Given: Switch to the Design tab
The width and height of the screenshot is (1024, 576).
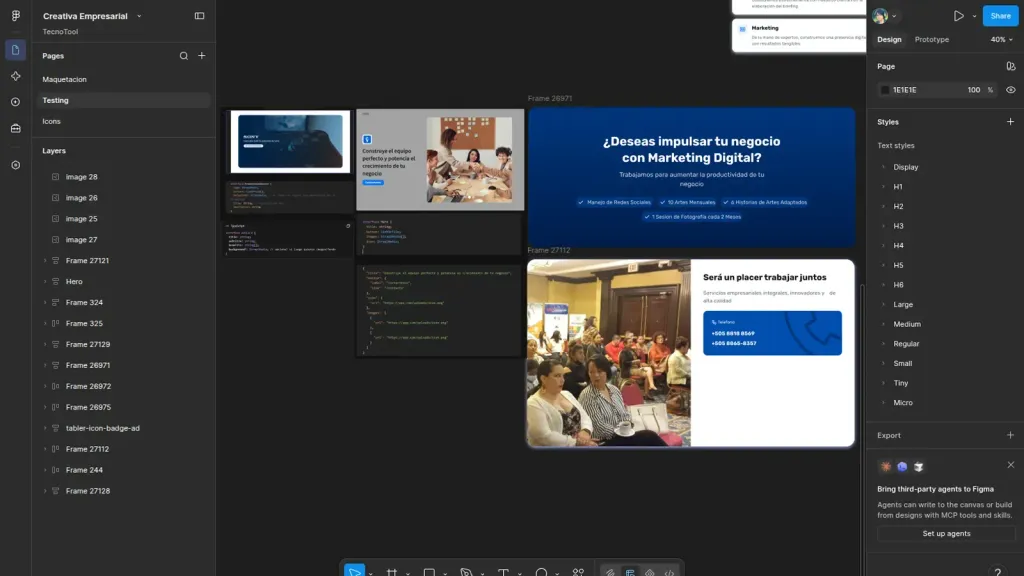Looking at the screenshot, I should pos(889,40).
